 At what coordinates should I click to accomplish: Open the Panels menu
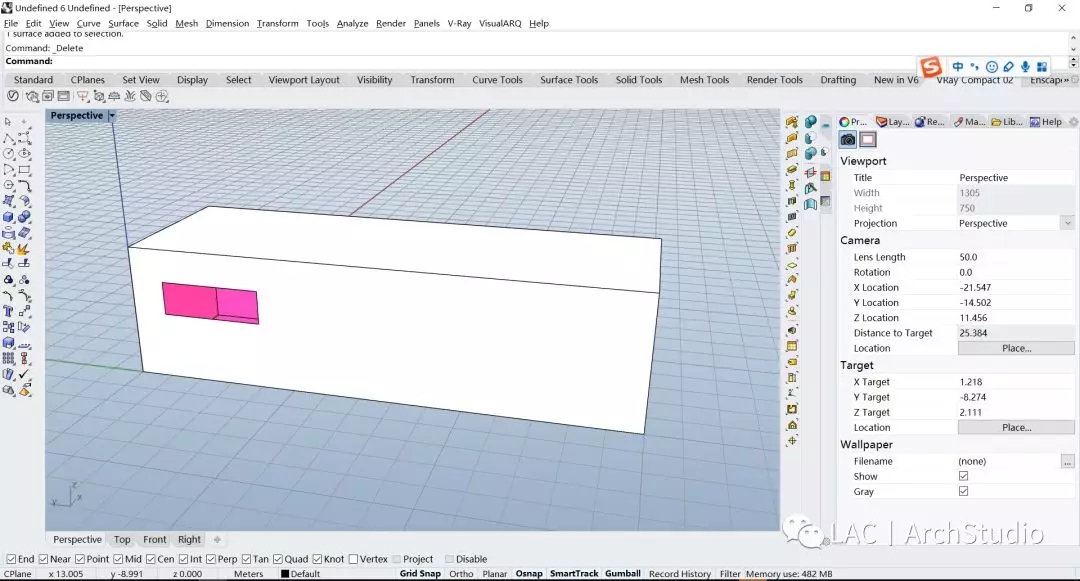click(426, 23)
